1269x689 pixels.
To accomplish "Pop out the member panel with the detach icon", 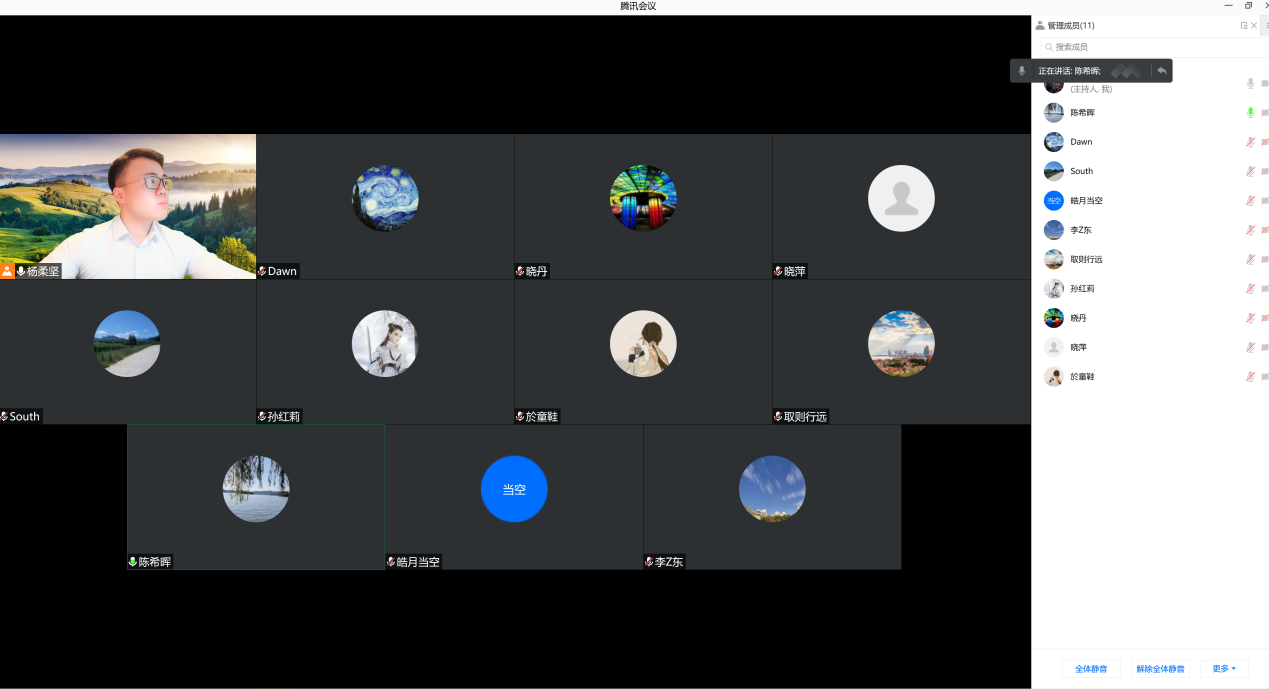I will 1244,26.
